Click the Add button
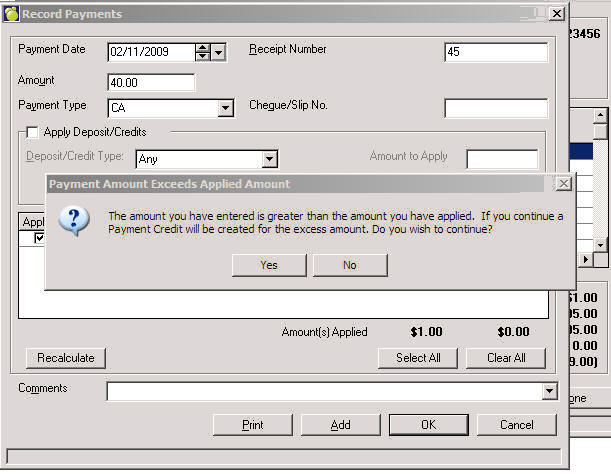This screenshot has height=474, width=611. (341, 425)
